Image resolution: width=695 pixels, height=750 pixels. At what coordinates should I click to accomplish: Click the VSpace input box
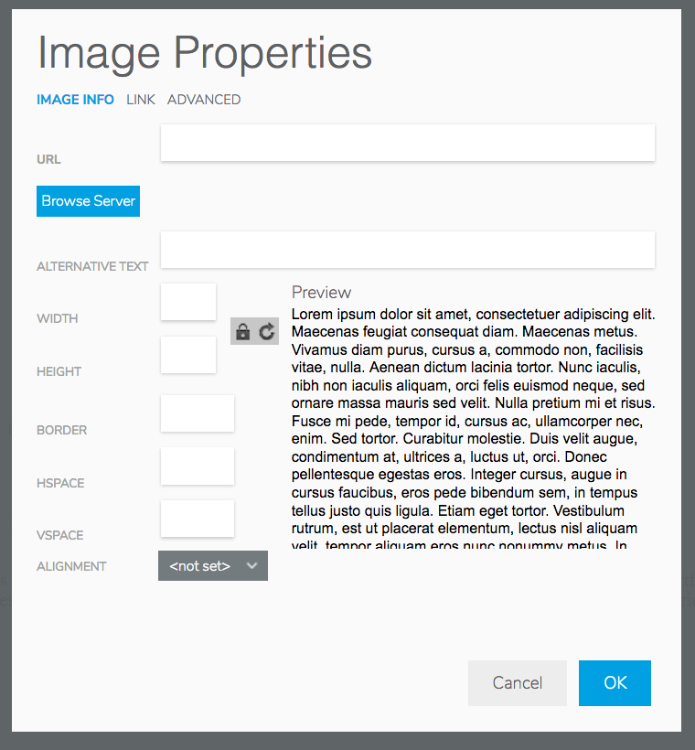point(198,518)
